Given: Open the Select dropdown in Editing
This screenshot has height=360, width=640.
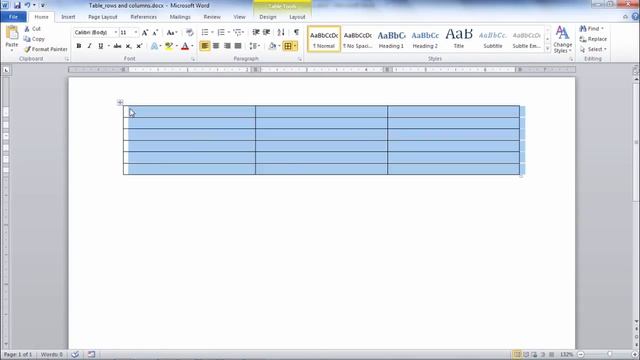Looking at the screenshot, I should point(593,49).
